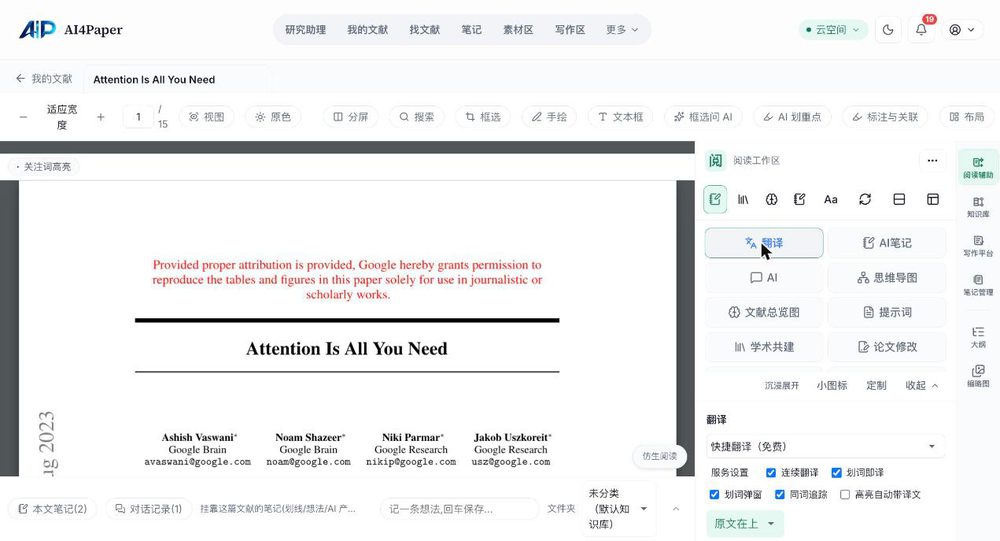Open the 学术共建 function
Viewport: 1000px width, 541px height.
coord(764,346)
